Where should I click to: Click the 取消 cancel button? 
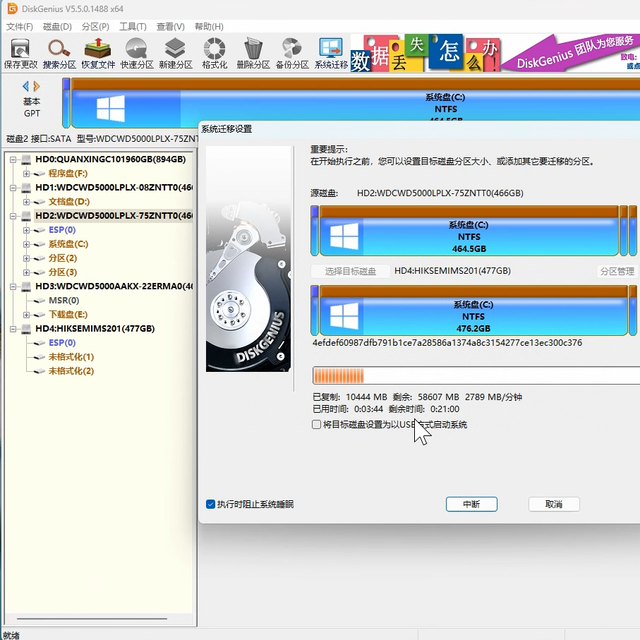[x=554, y=504]
